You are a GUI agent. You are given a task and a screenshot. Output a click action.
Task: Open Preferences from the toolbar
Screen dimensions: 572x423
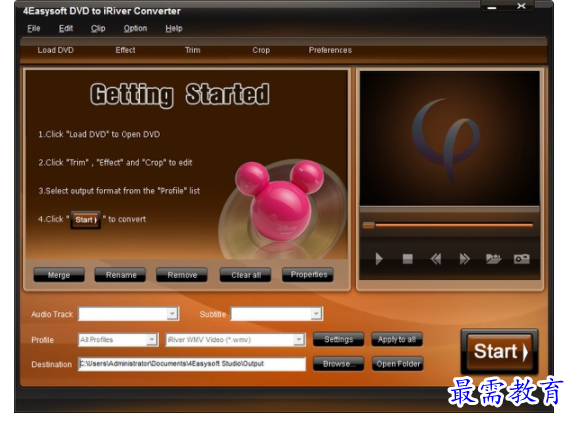point(330,50)
